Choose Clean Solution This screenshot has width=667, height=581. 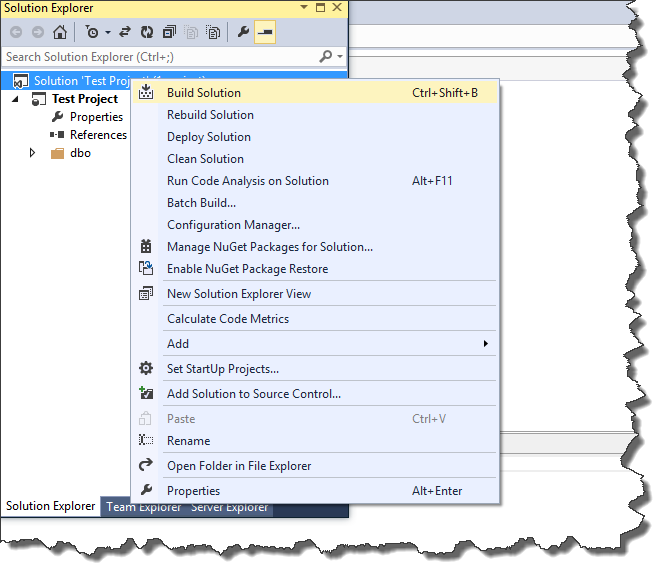[315, 159]
